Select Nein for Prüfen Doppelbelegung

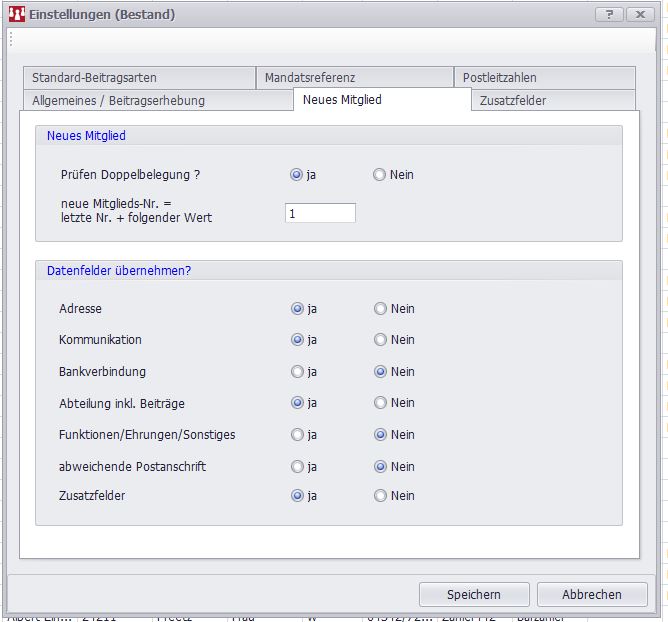(x=380, y=175)
